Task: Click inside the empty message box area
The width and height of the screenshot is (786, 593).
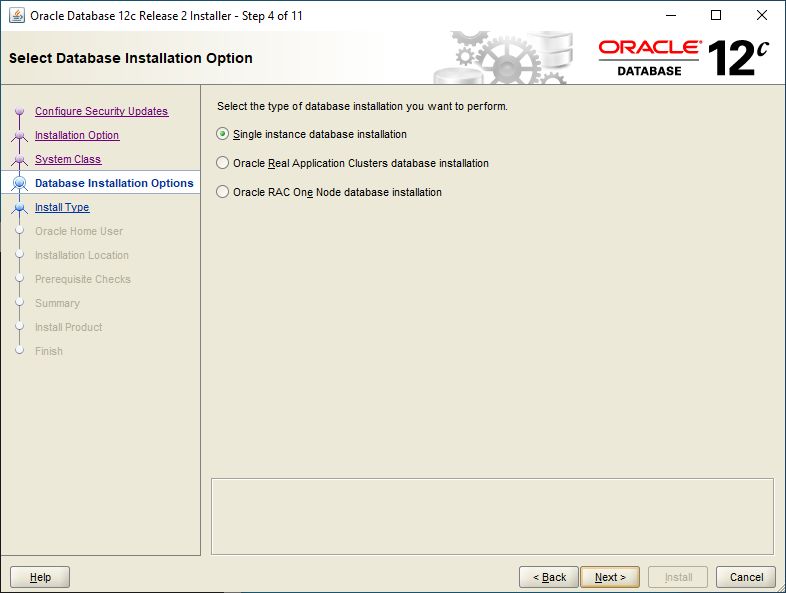Action: (x=492, y=516)
